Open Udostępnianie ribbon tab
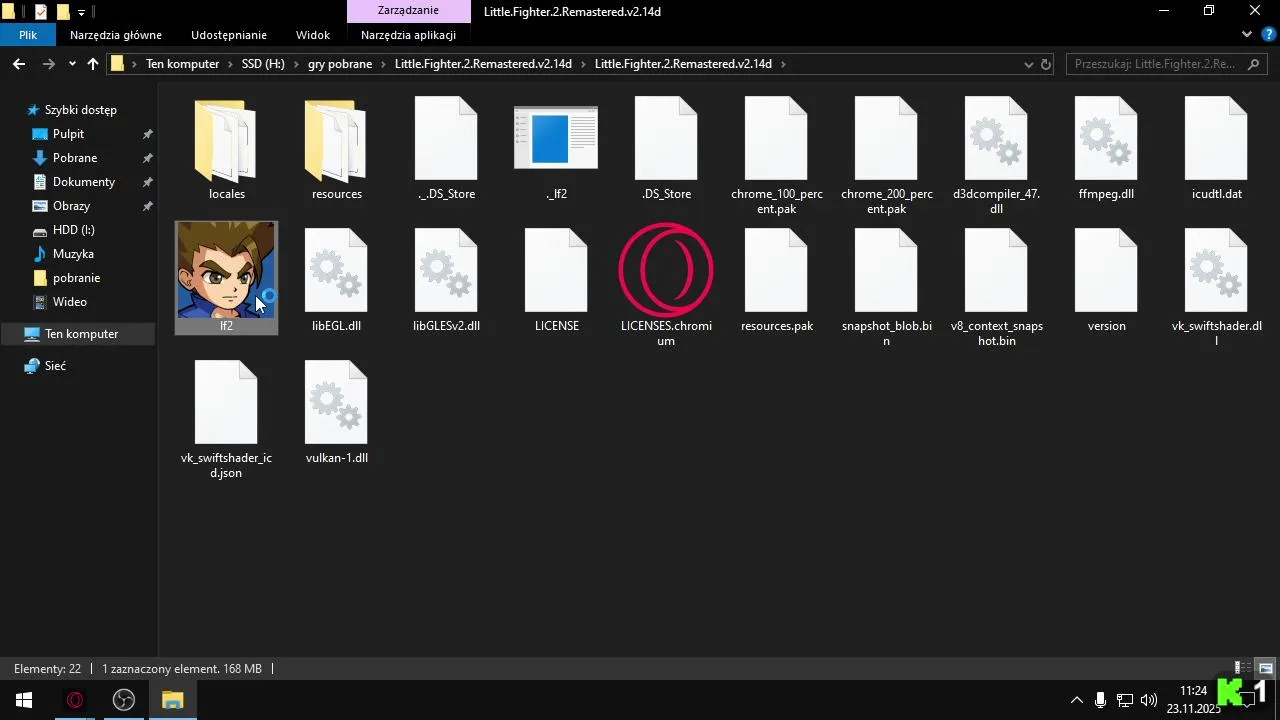1280x720 pixels. tap(229, 35)
